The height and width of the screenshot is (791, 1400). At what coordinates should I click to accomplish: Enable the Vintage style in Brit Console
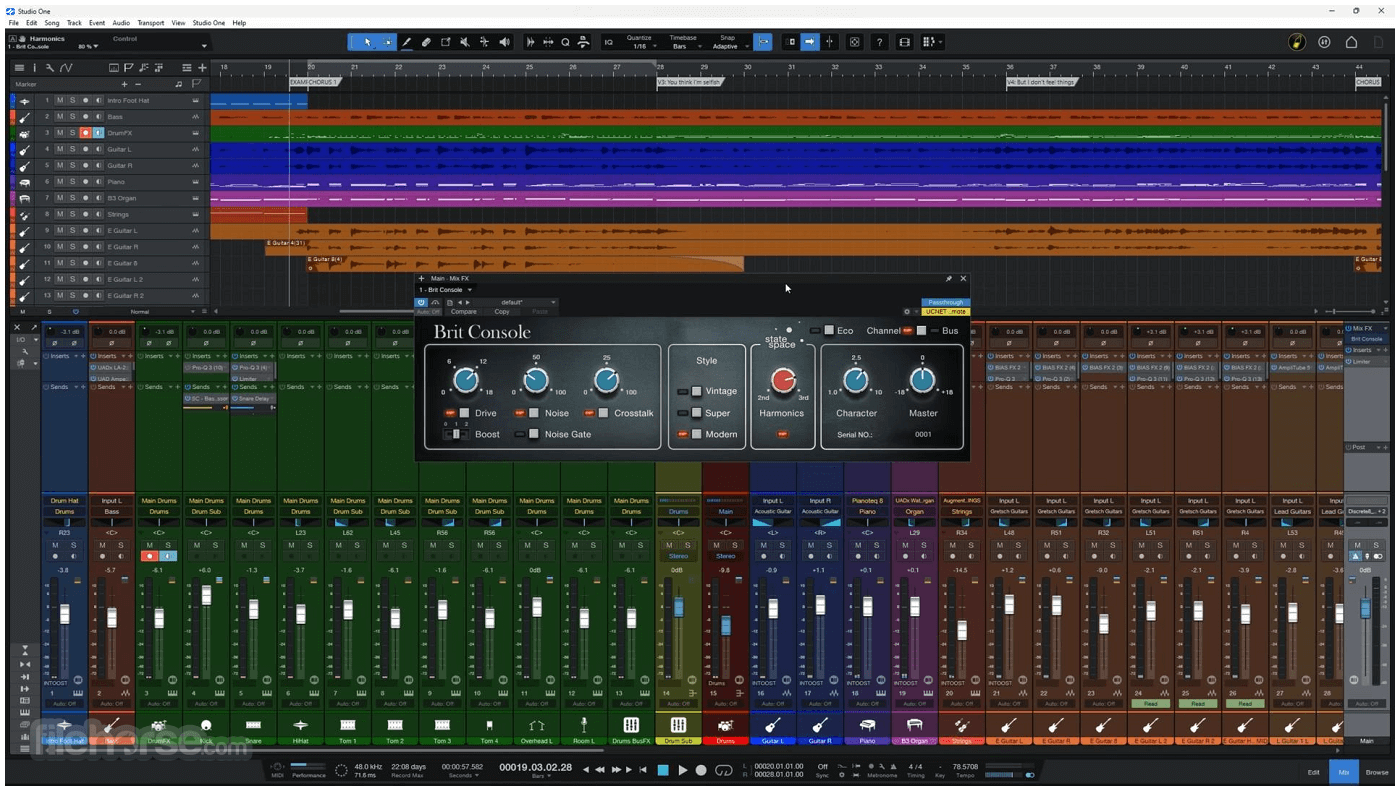[x=696, y=391]
